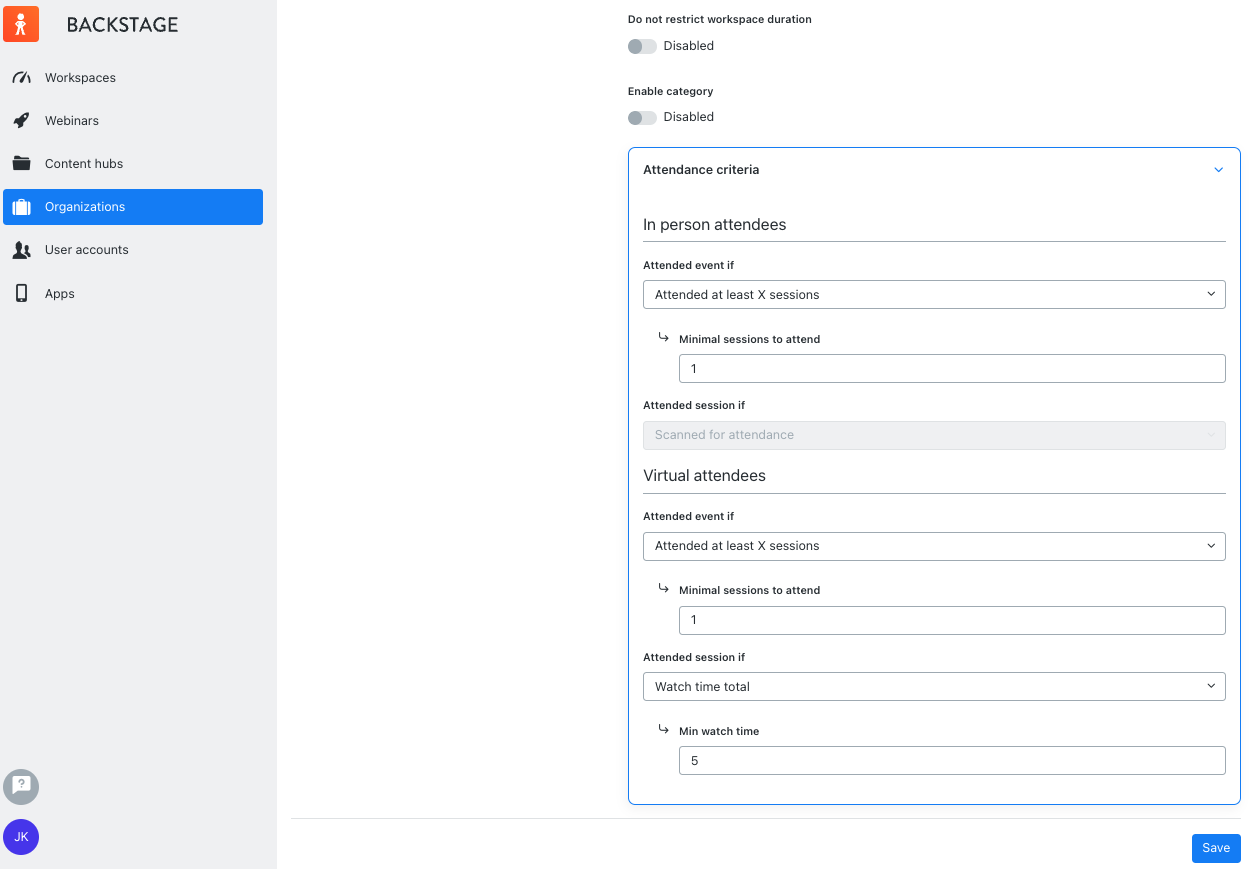Click the help question mark icon
The width and height of the screenshot is (1249, 869).
click(x=21, y=787)
